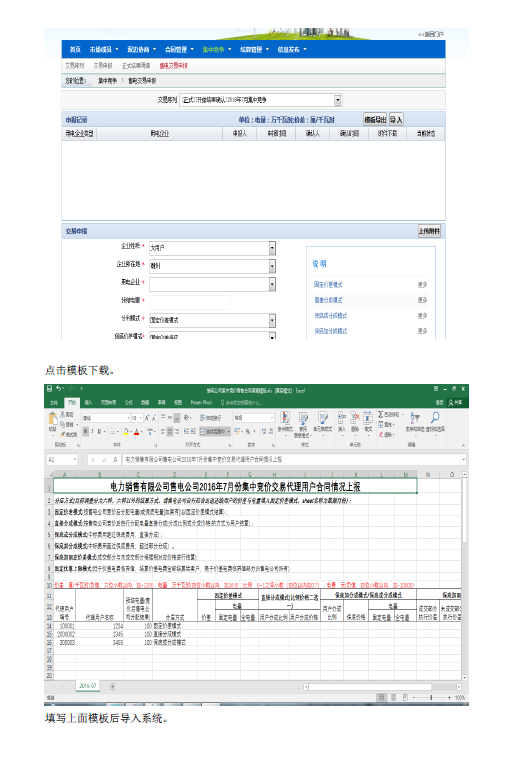Click the 导入 button
The image size is (521, 758).
[x=396, y=119]
